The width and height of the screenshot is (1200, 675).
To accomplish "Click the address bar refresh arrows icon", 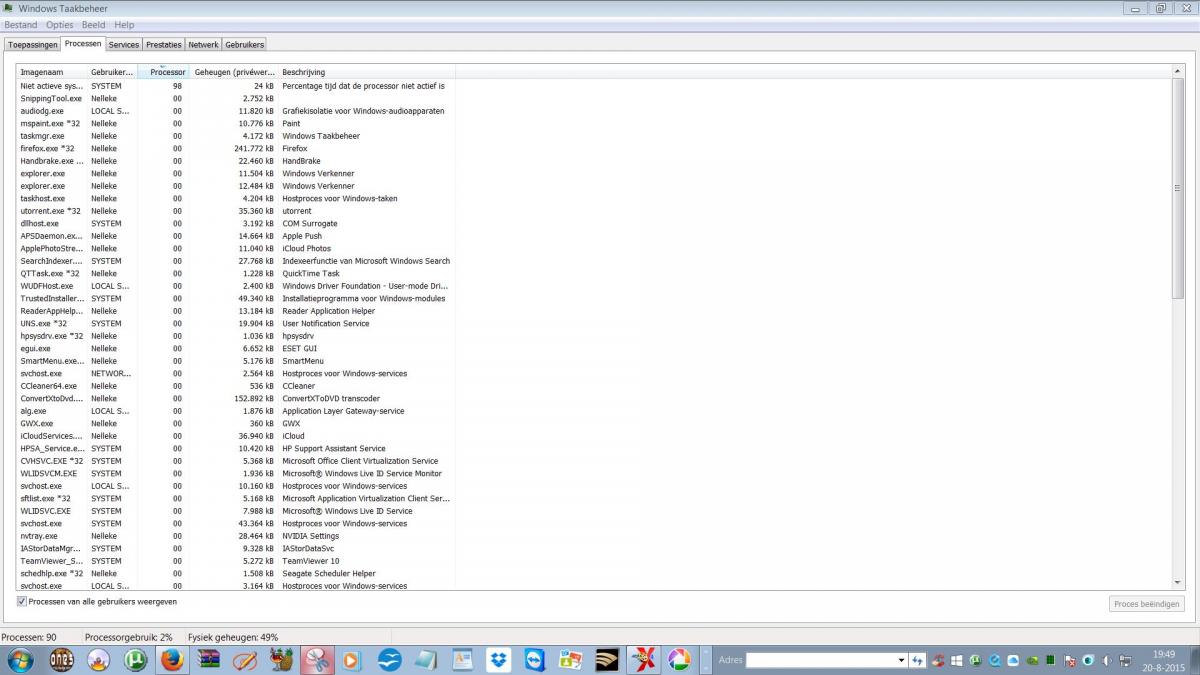I will [917, 661].
